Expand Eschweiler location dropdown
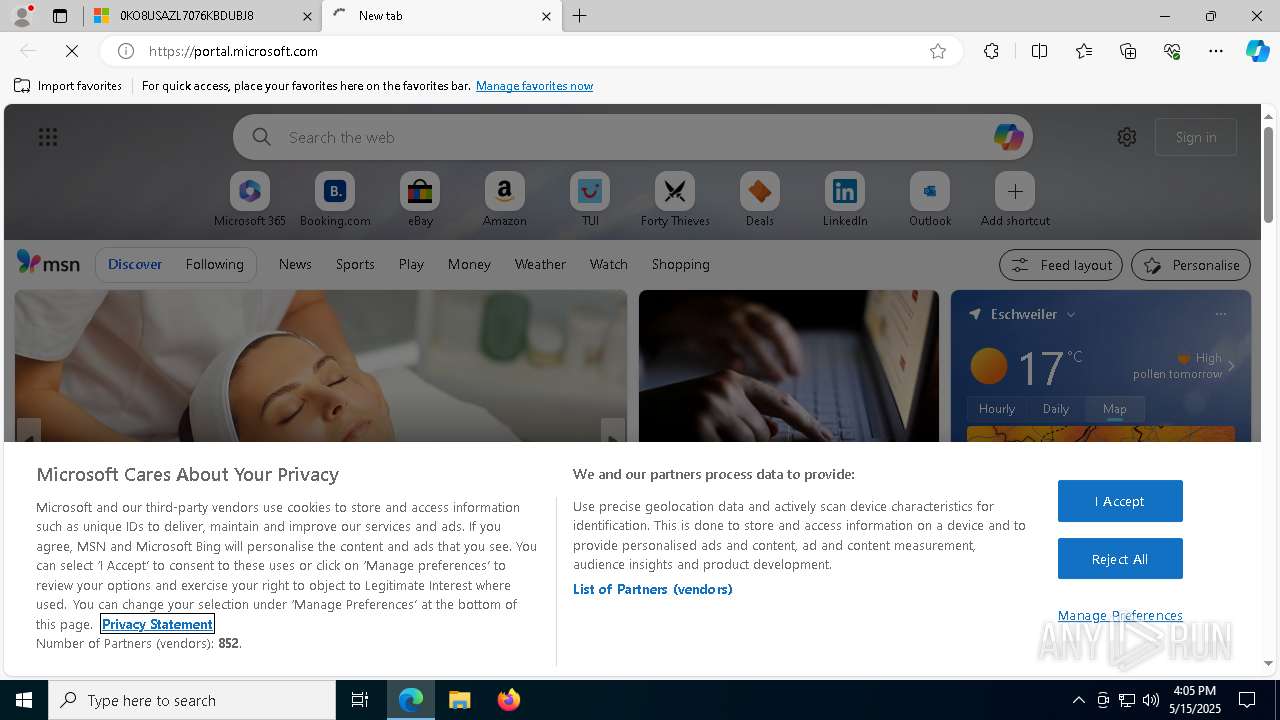This screenshot has height=720, width=1280. point(1071,314)
